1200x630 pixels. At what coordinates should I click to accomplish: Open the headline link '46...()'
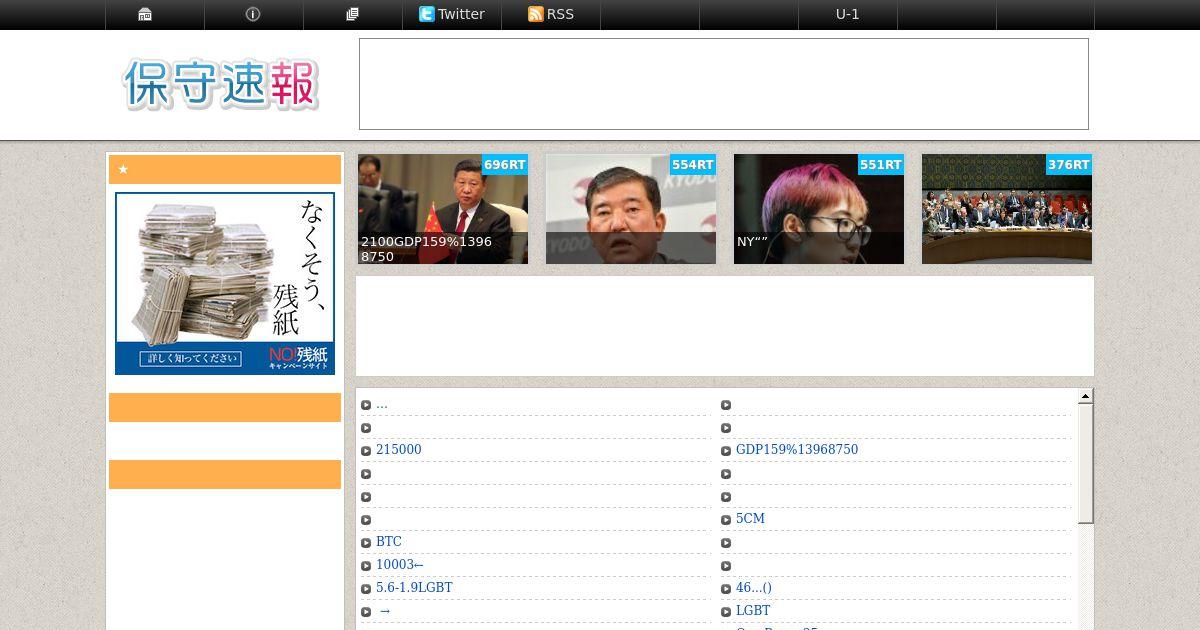point(754,588)
